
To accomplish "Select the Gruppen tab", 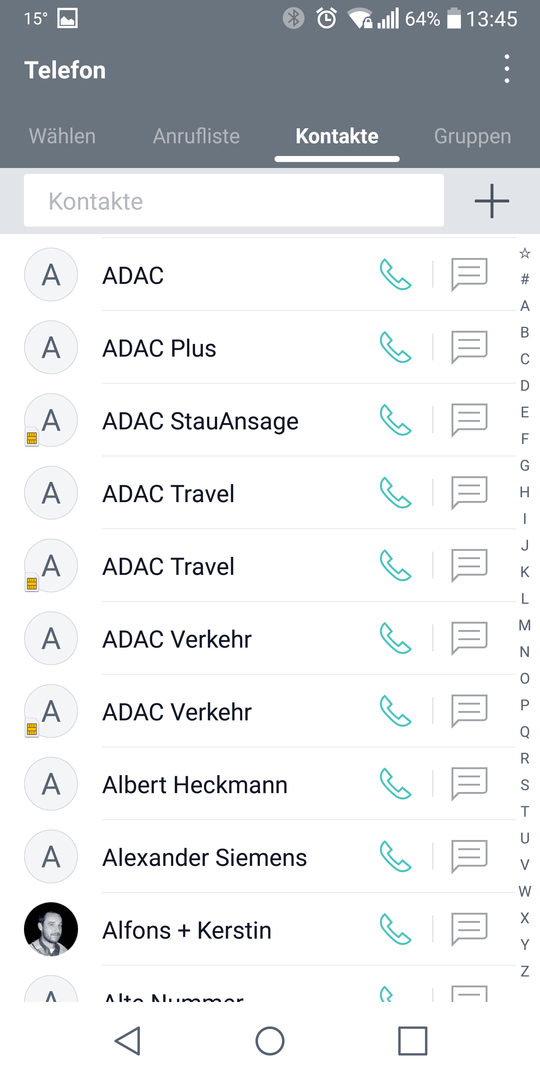I will click(472, 136).
